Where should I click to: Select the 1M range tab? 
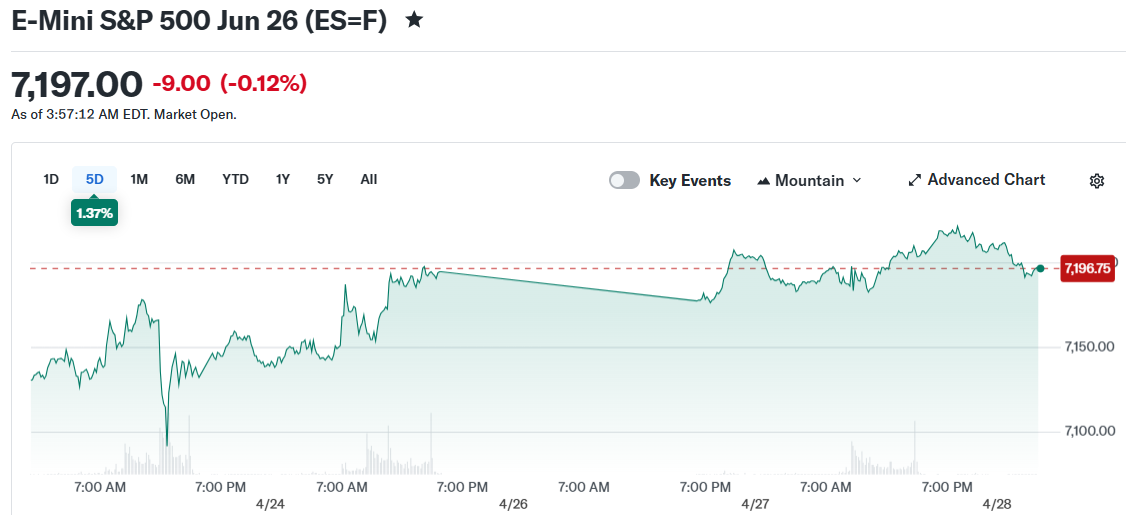[139, 180]
